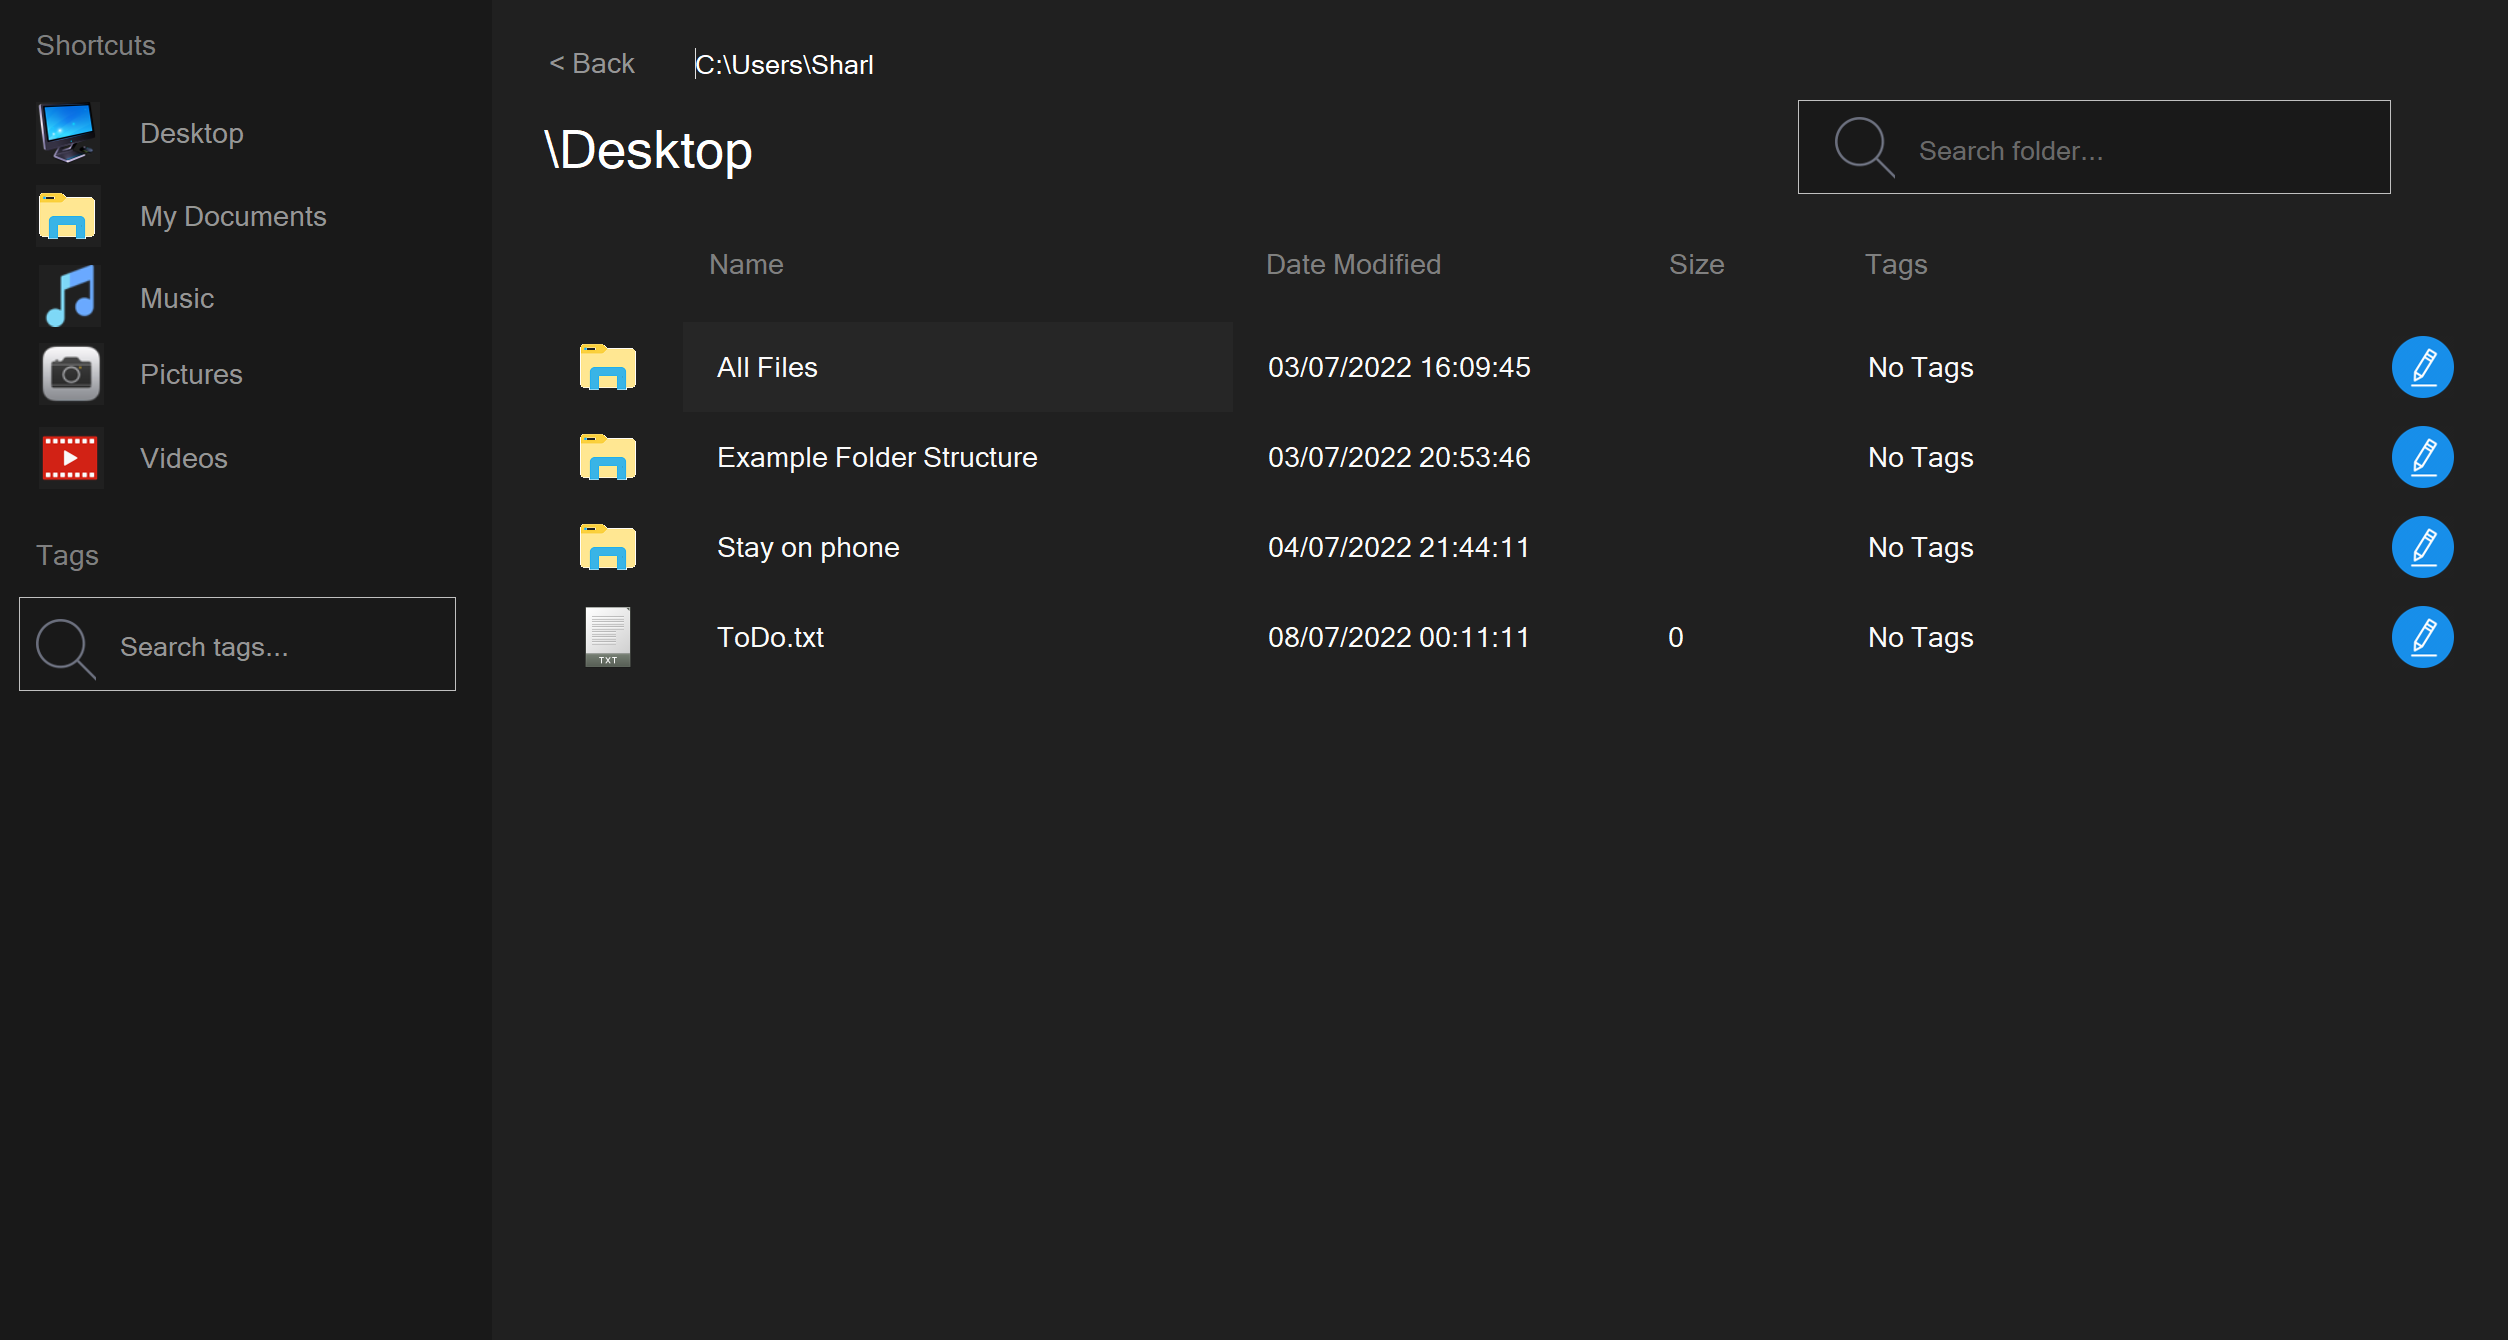The image size is (2508, 1340).
Task: Click the Videos film icon
Action: tap(70, 458)
